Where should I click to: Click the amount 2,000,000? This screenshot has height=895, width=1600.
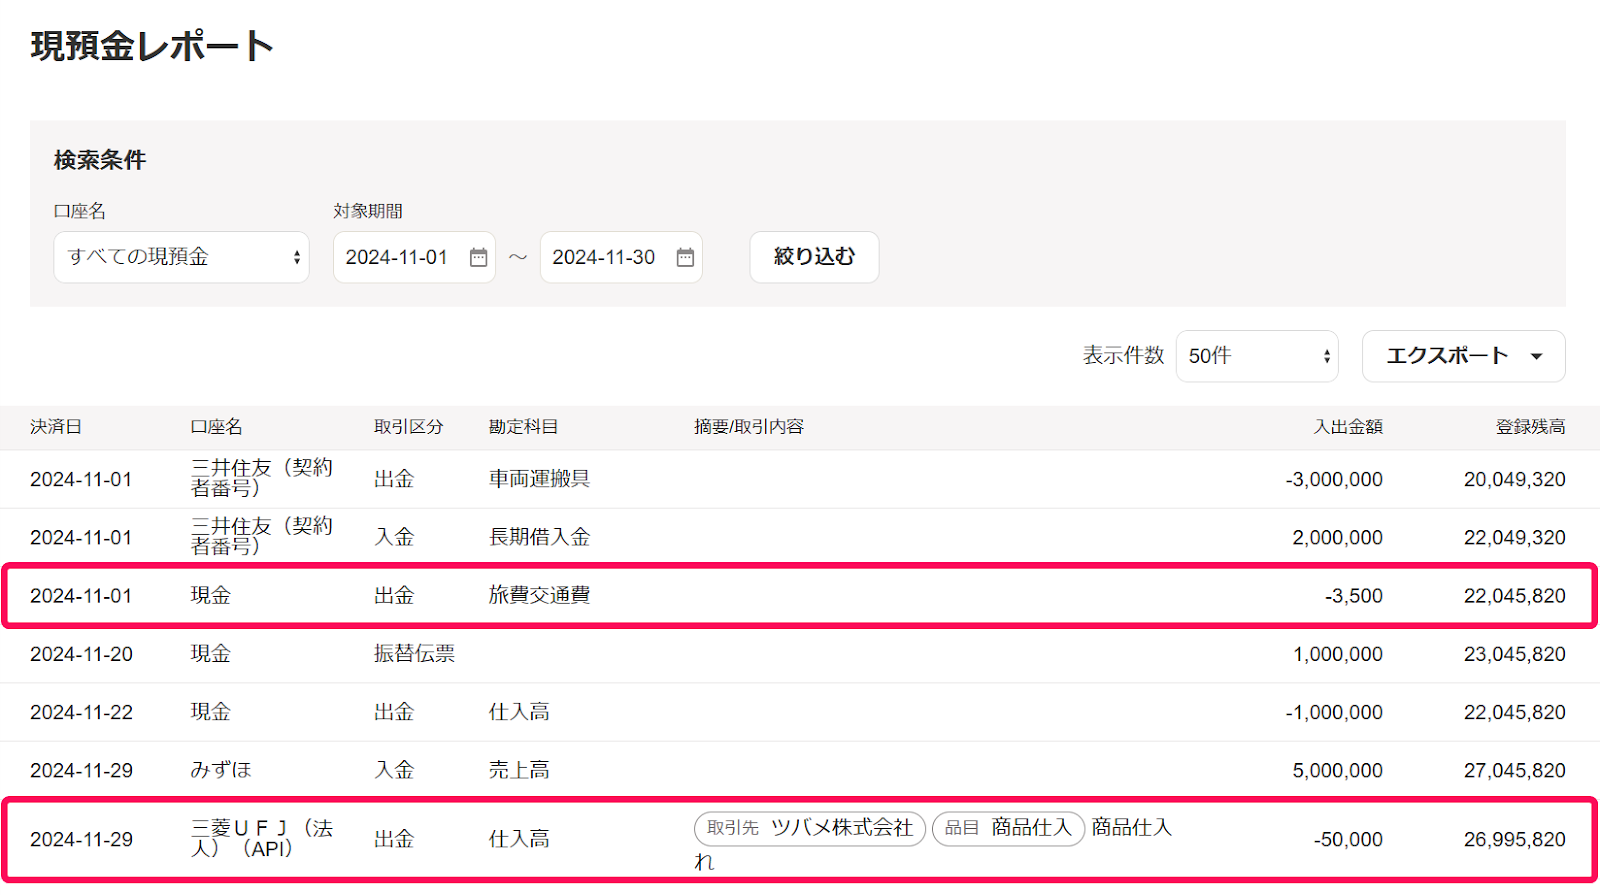tap(1337, 537)
